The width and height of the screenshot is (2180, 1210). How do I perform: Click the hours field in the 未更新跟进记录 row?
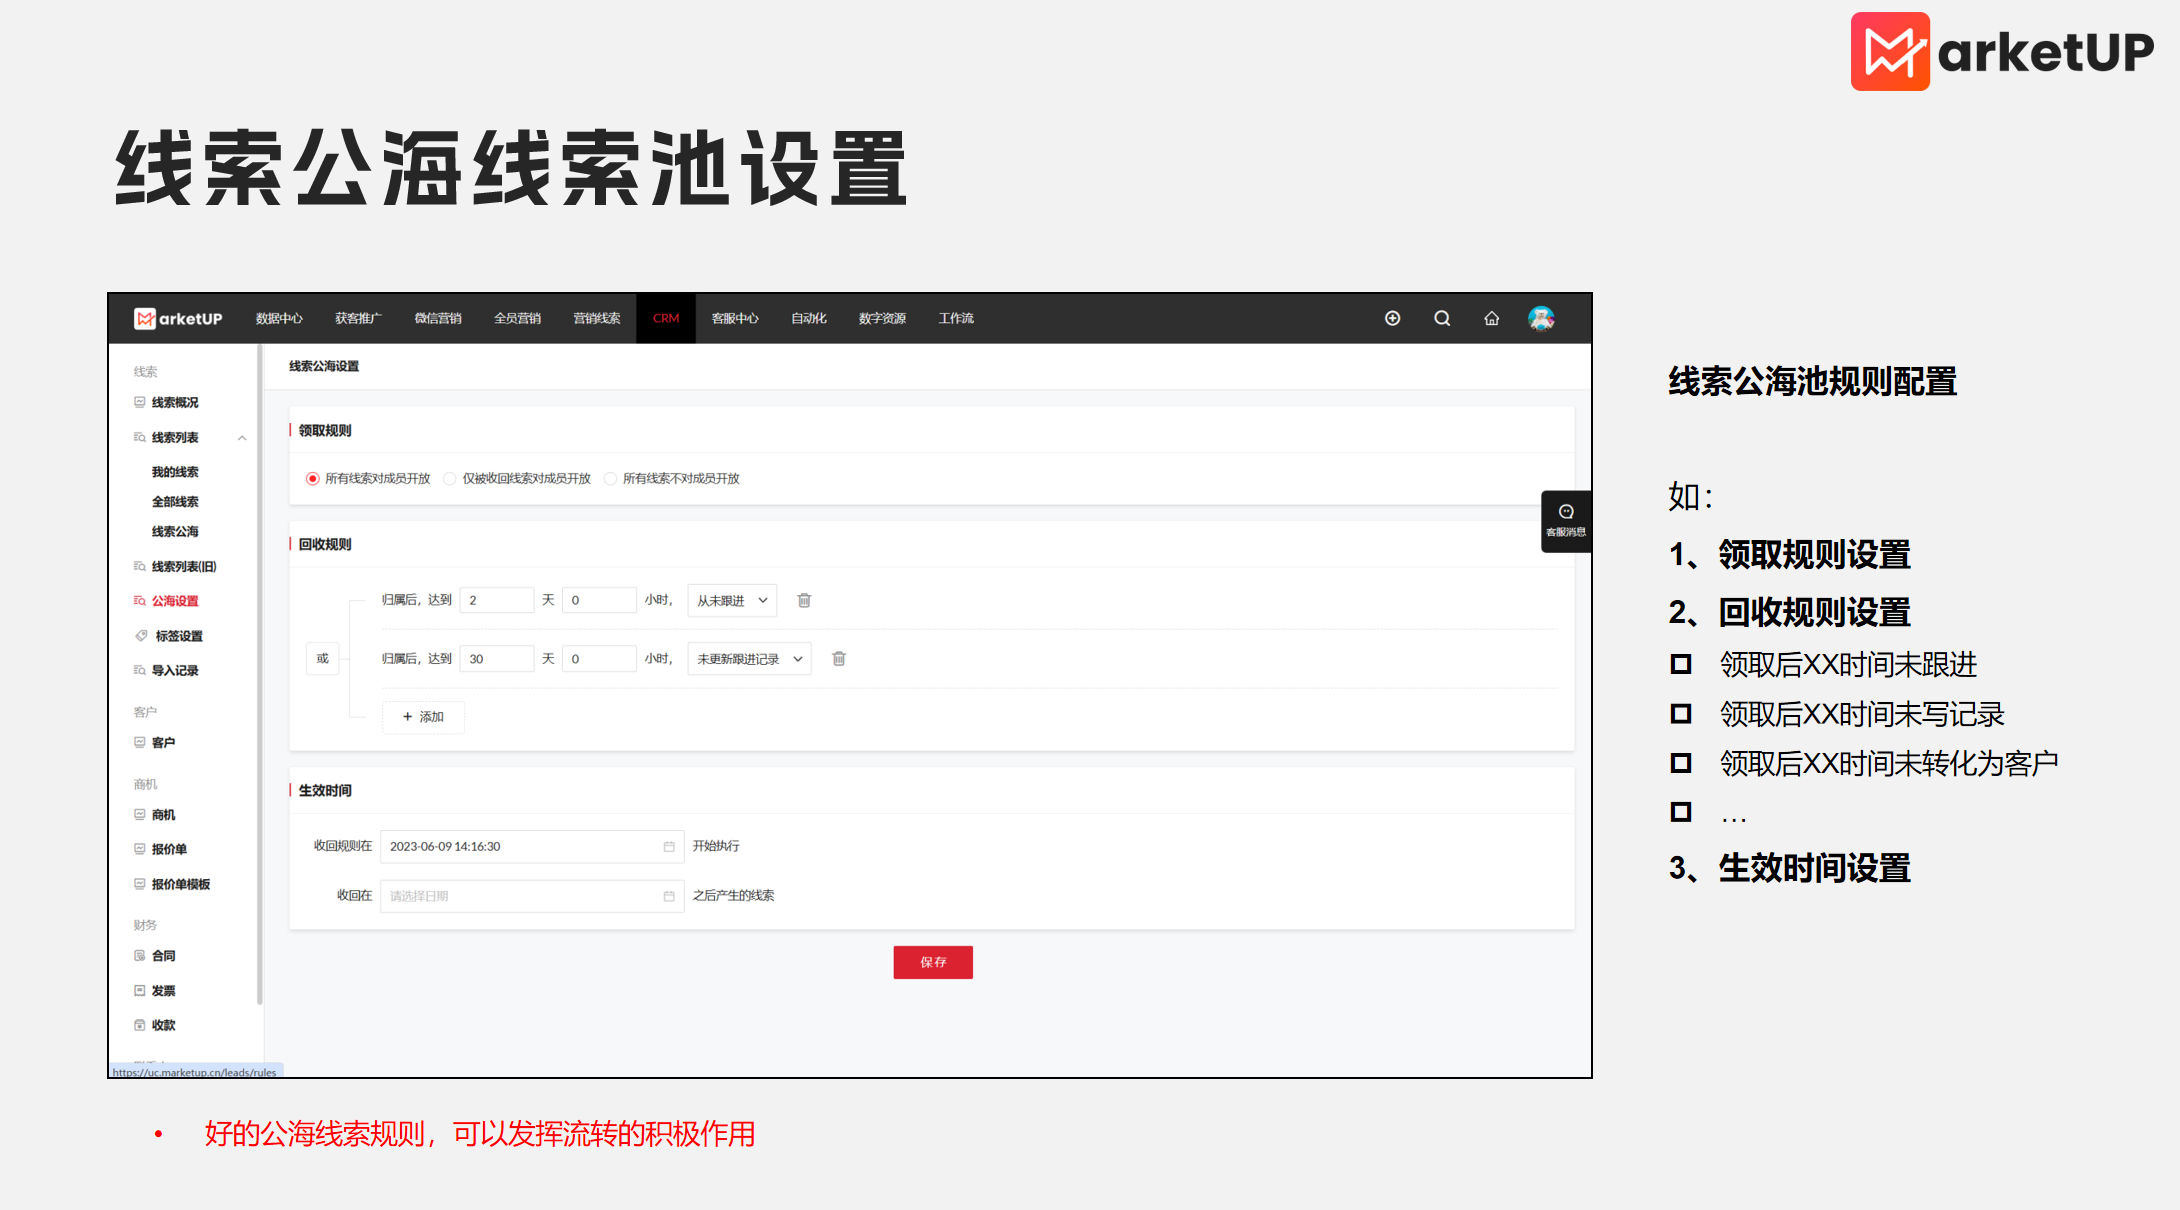coord(599,658)
